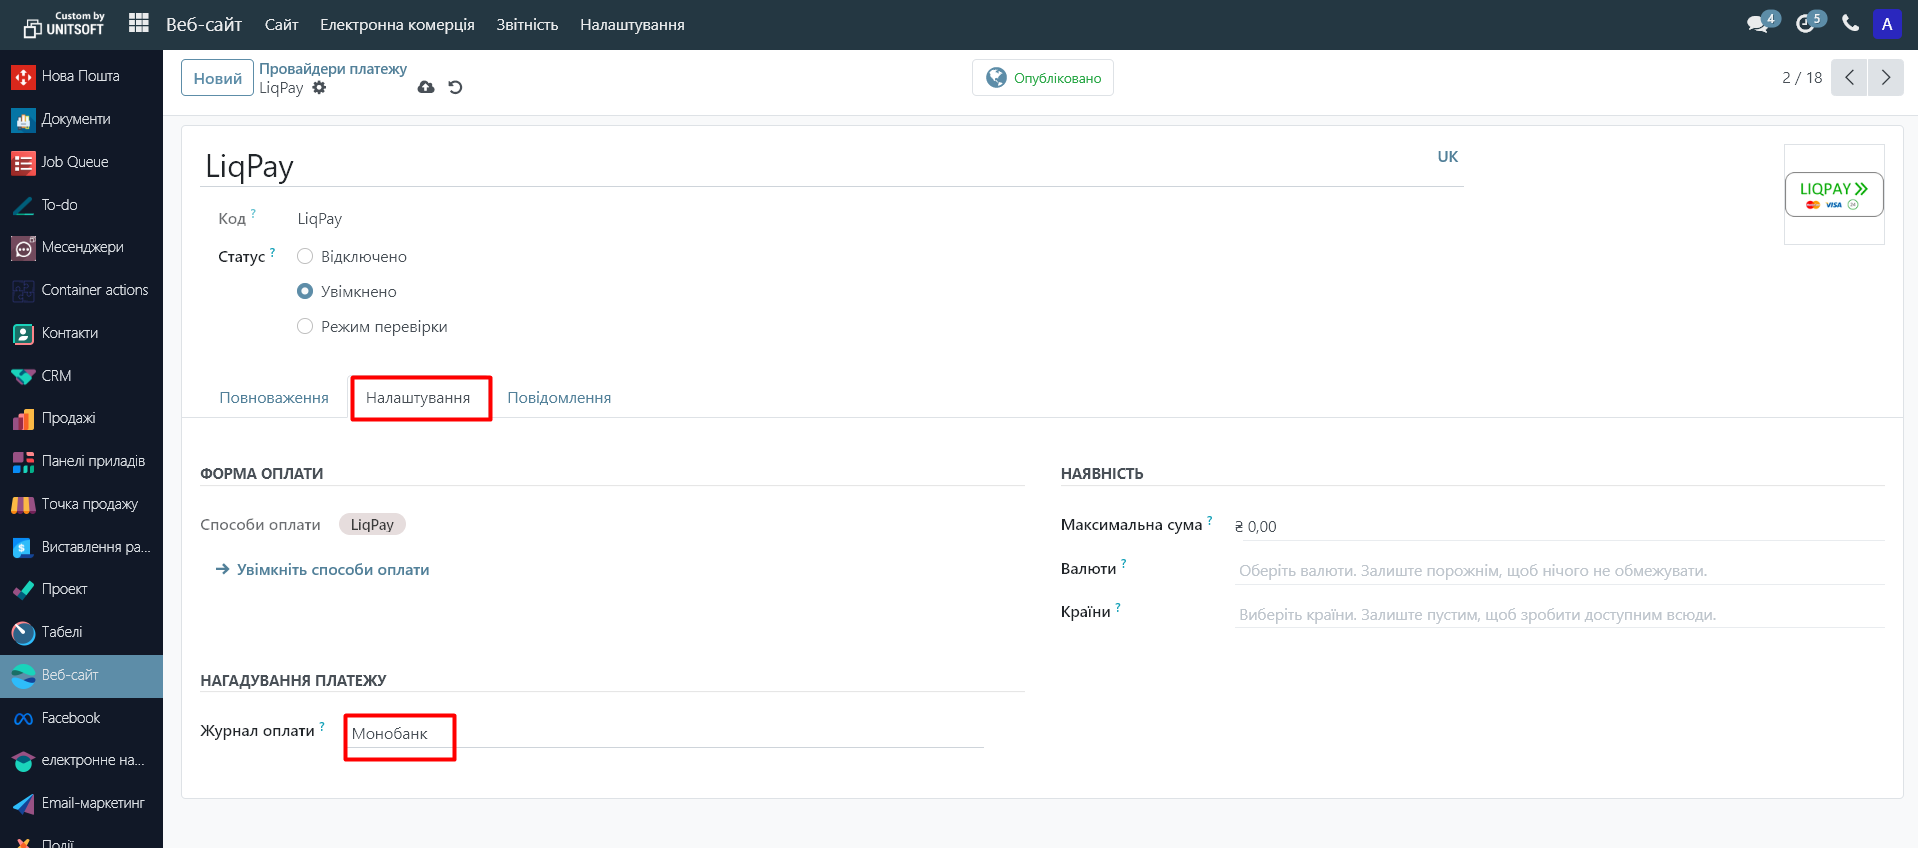The image size is (1918, 848).
Task: Open the Журнал оплати Монобанк dropdown
Action: 660,734
